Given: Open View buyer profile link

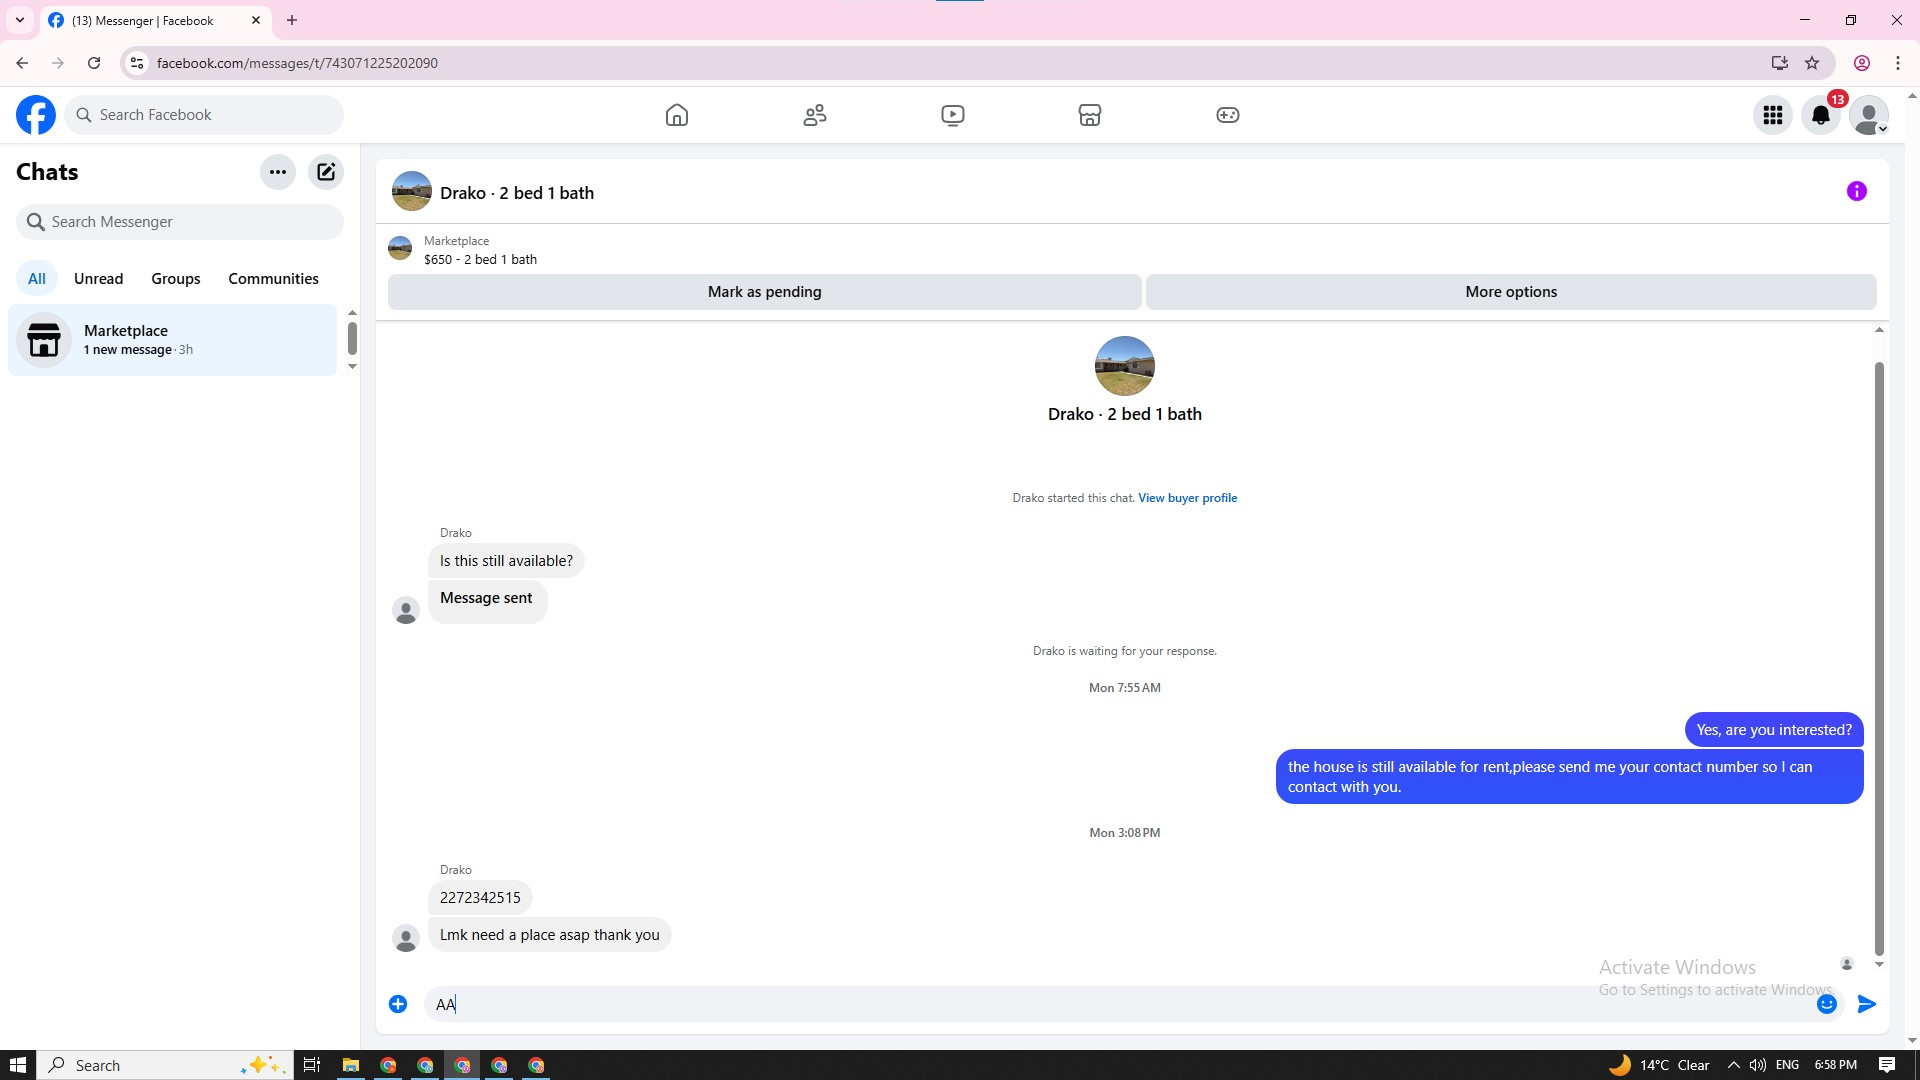Looking at the screenshot, I should tap(1187, 498).
